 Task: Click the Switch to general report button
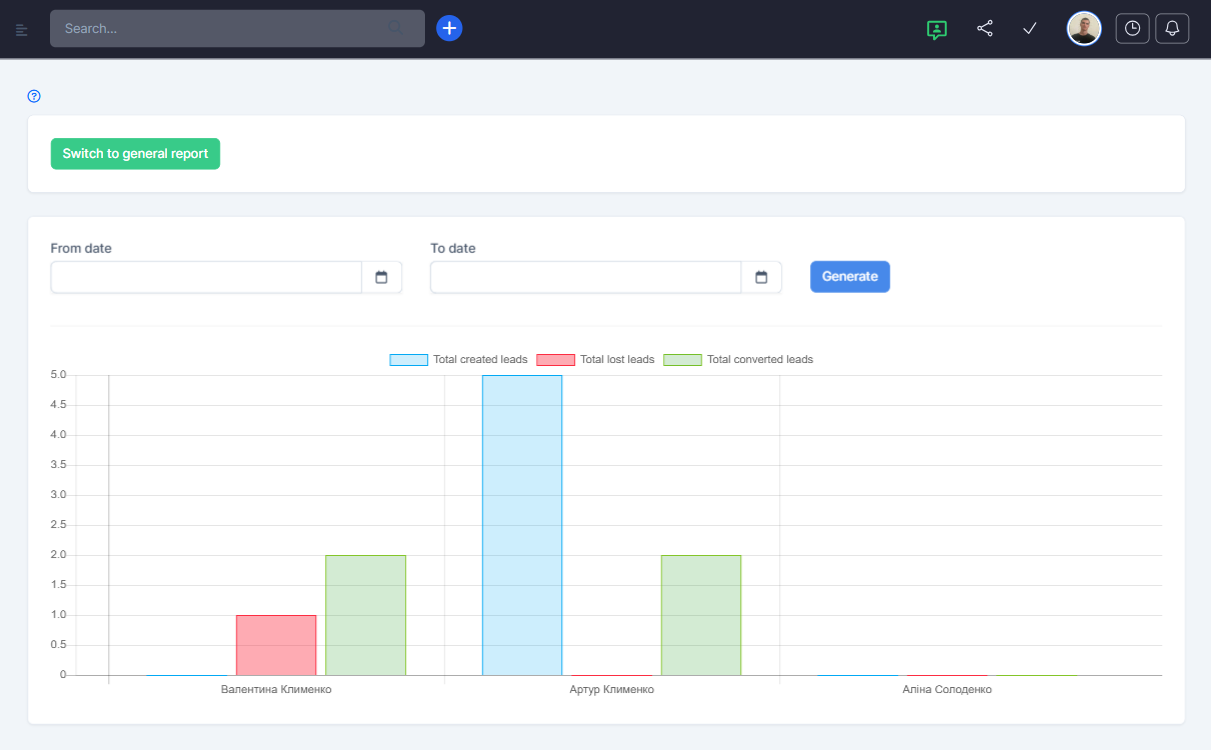[x=135, y=154]
